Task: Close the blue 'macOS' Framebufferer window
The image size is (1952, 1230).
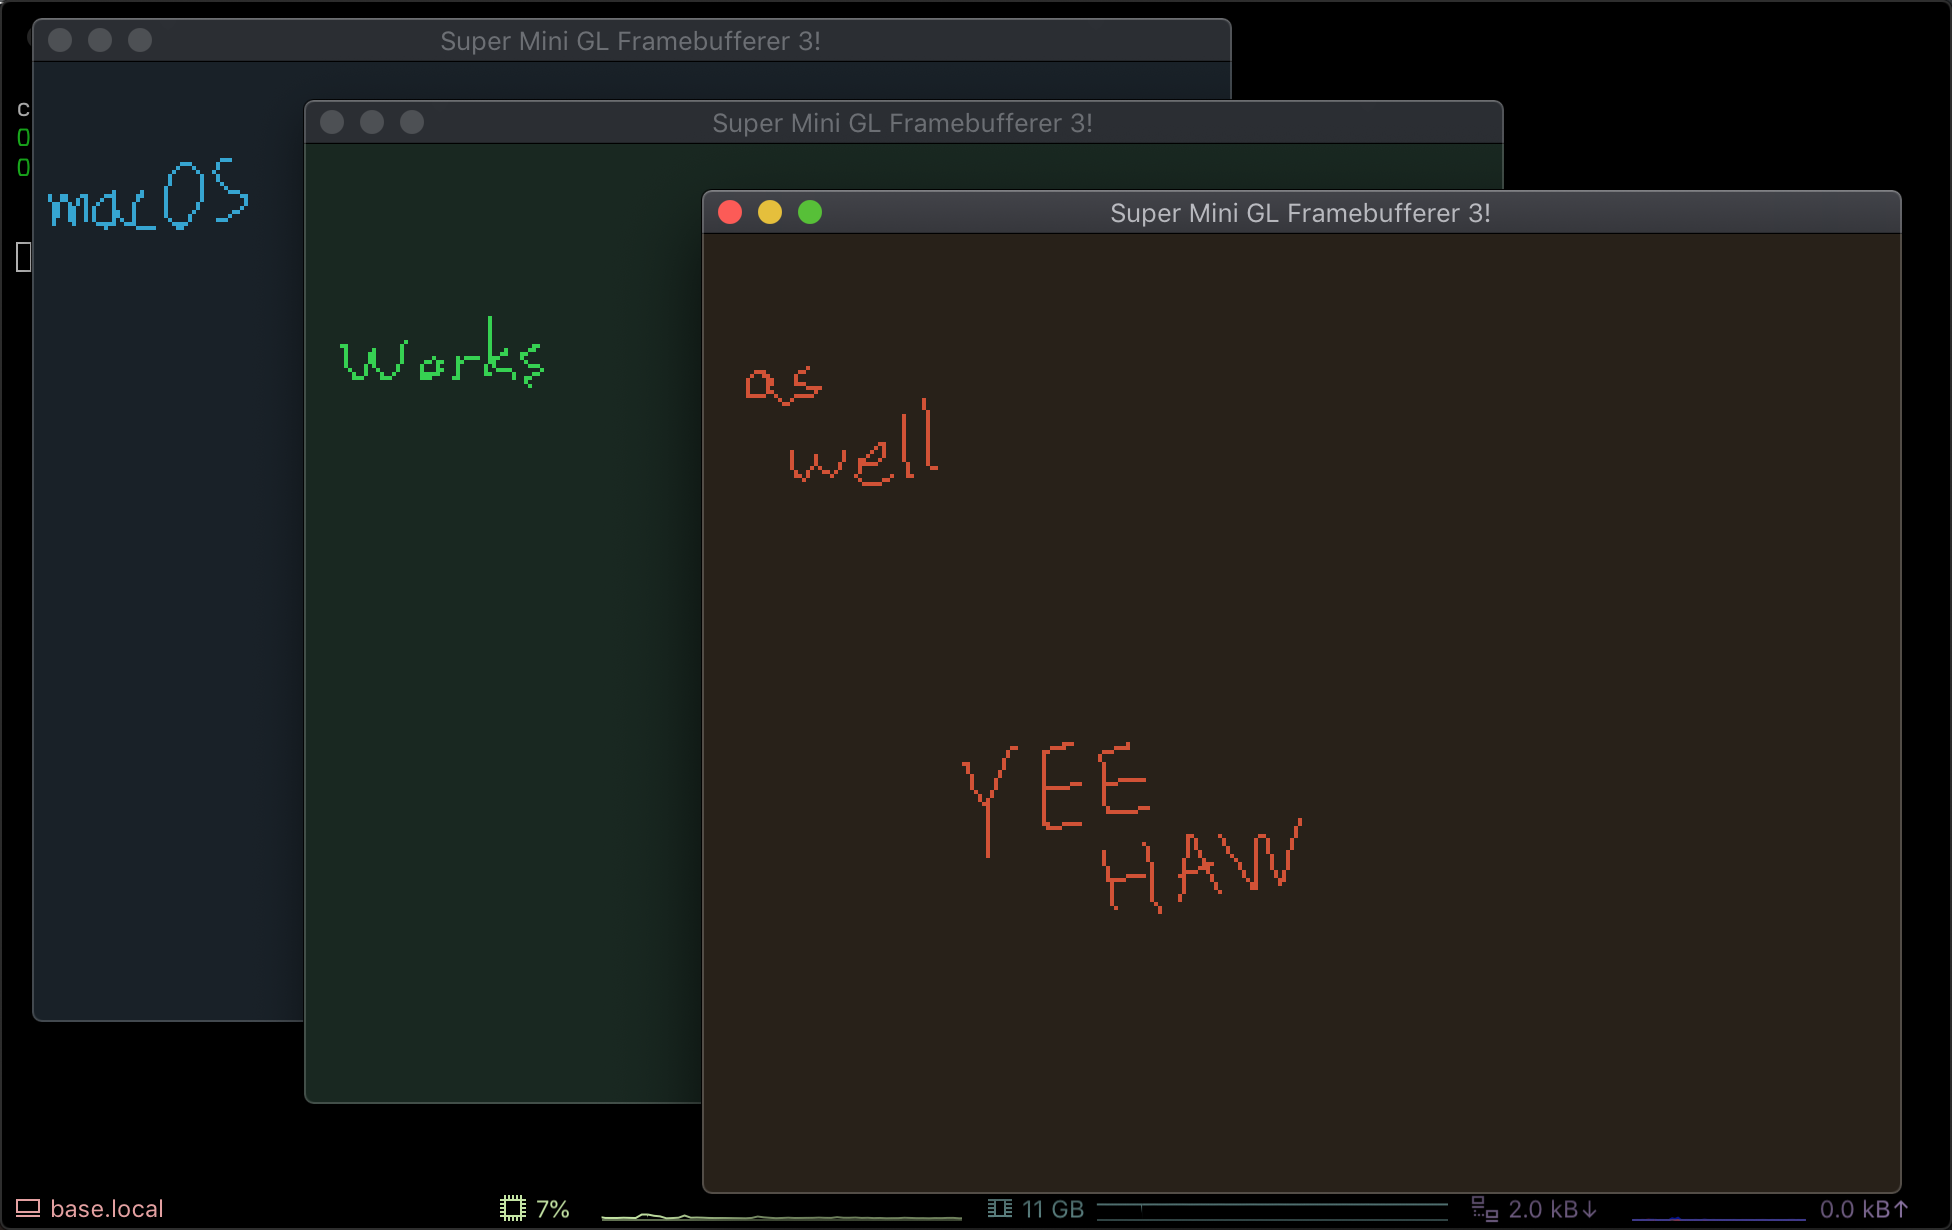Action: (60, 40)
